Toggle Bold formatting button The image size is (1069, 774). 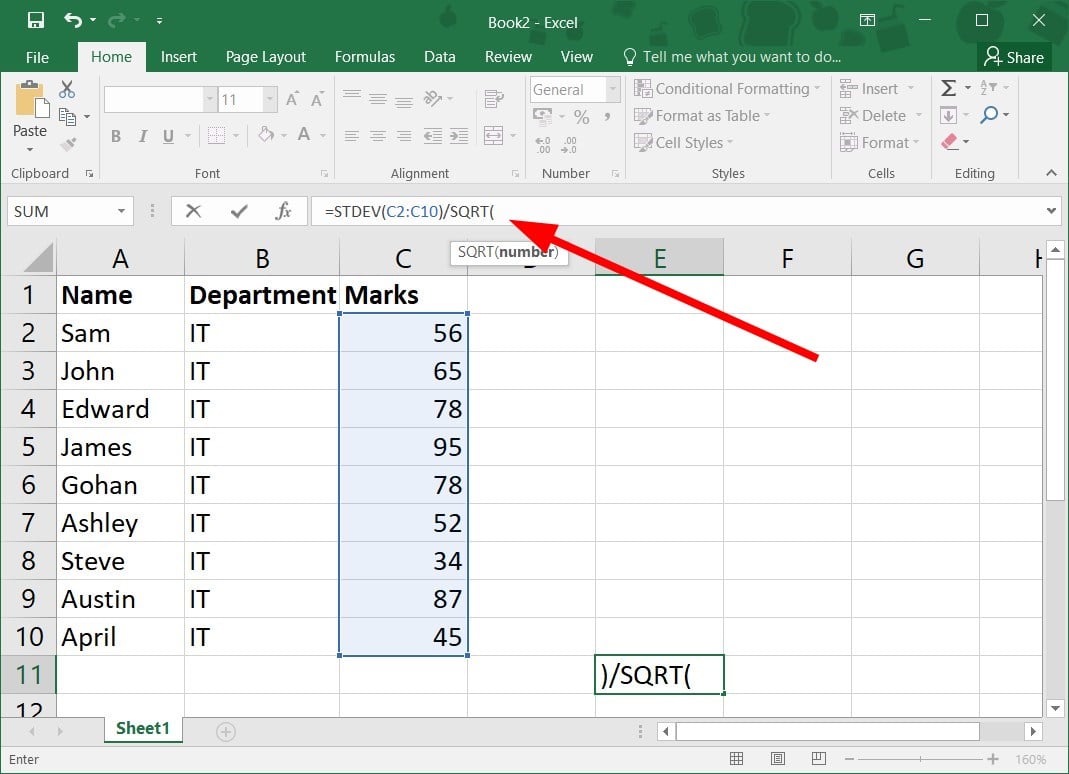click(116, 136)
